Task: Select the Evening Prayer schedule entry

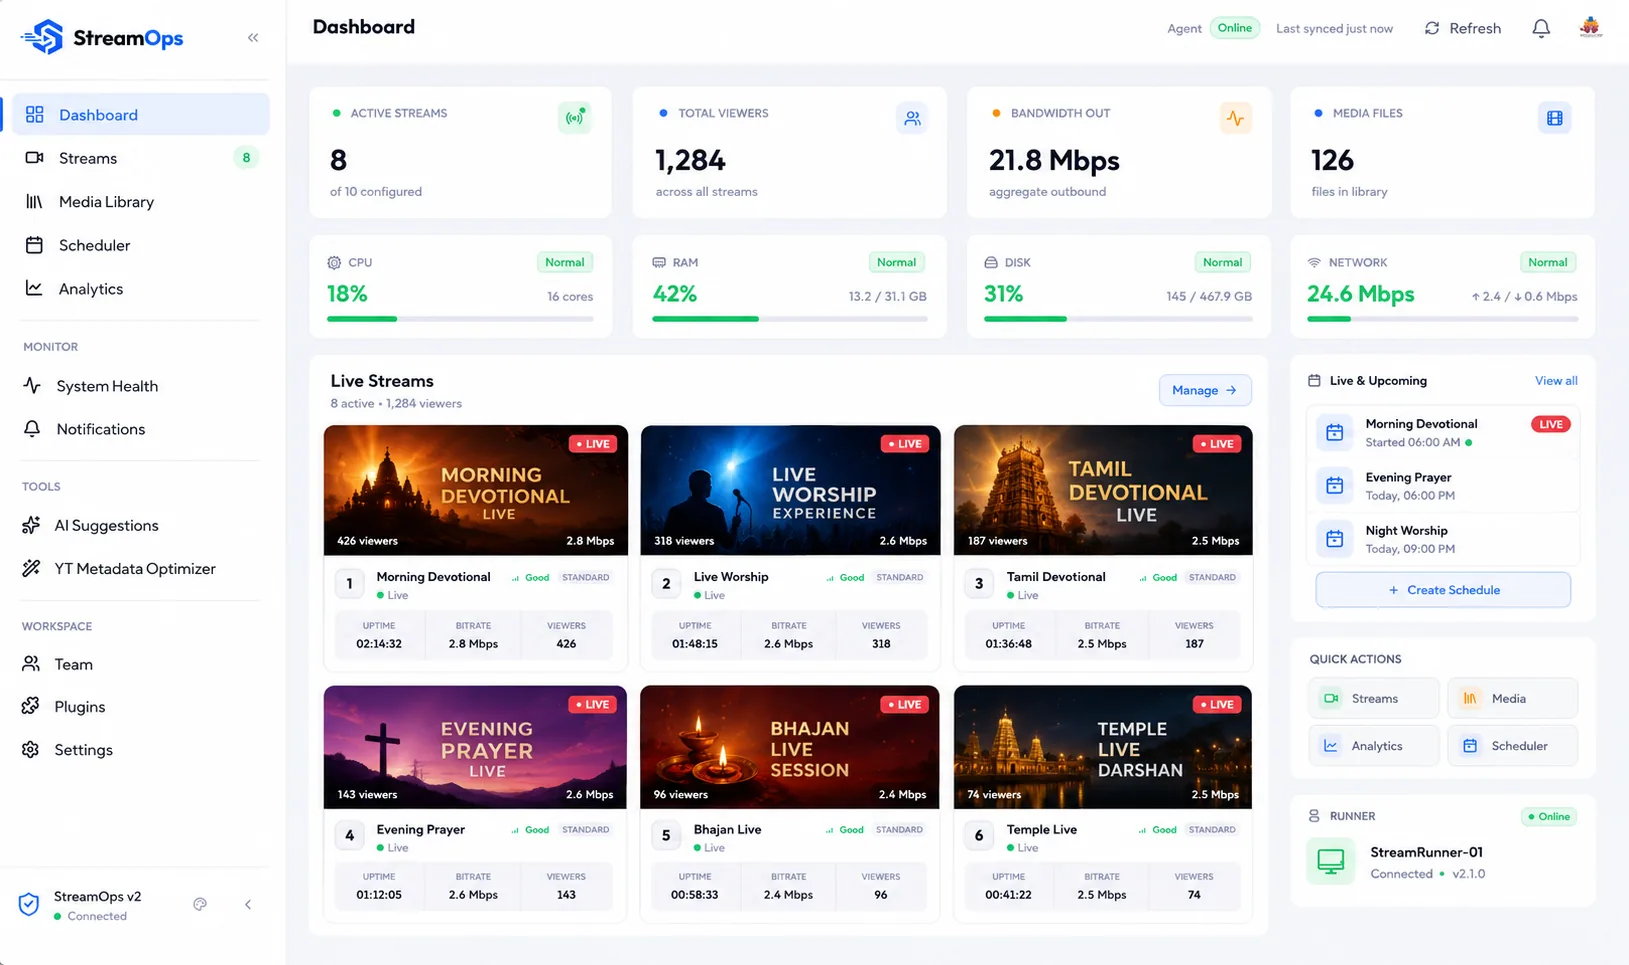Action: [x=1443, y=486]
